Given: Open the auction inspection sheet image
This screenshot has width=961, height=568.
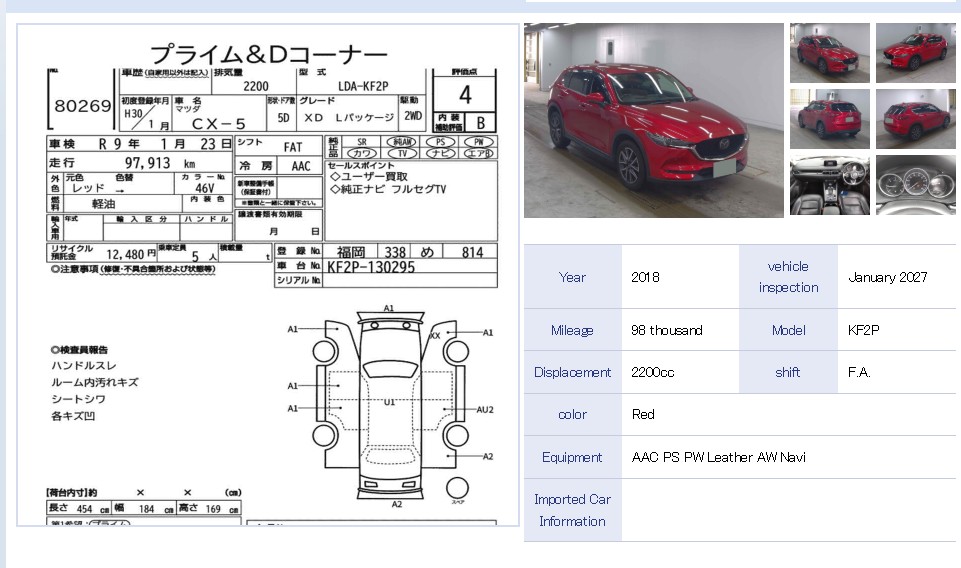Looking at the screenshot, I should coord(268,275).
